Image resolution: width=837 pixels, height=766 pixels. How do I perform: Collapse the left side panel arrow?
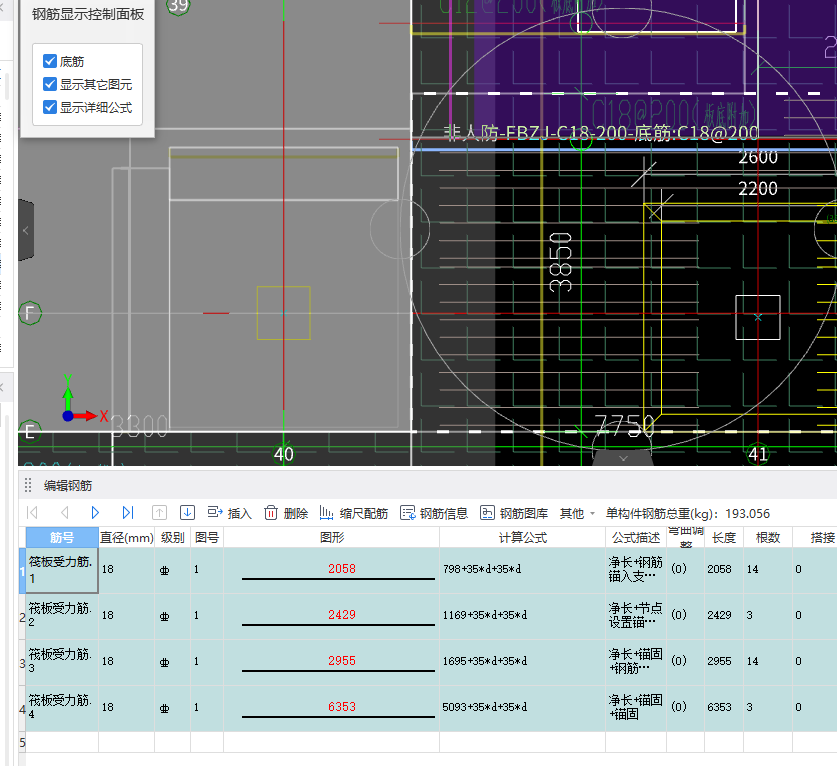tap(26, 231)
